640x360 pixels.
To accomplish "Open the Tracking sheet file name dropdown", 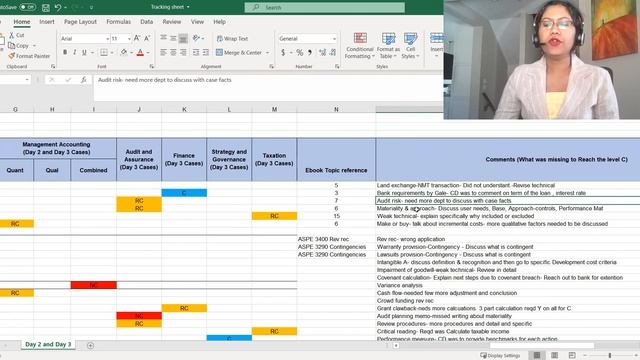I will (x=188, y=7).
